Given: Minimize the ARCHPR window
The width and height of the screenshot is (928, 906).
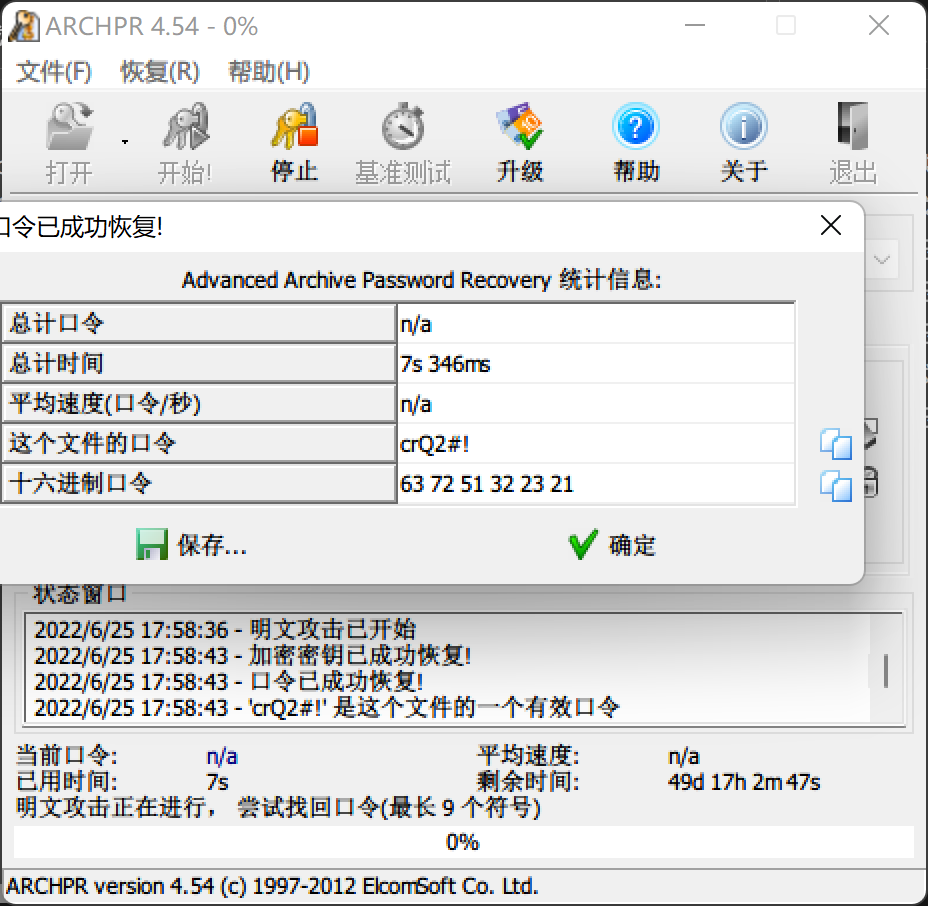Looking at the screenshot, I should click(x=695, y=25).
